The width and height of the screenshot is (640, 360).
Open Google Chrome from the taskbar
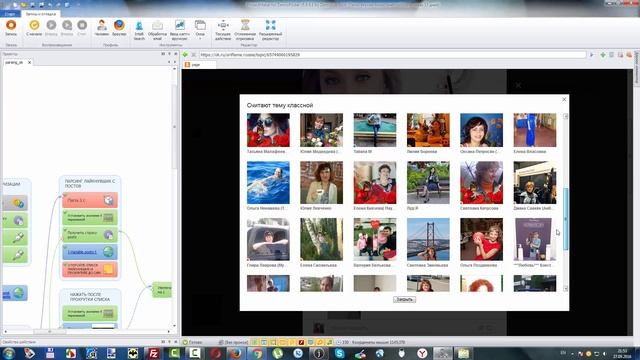pyautogui.click(x=257, y=353)
